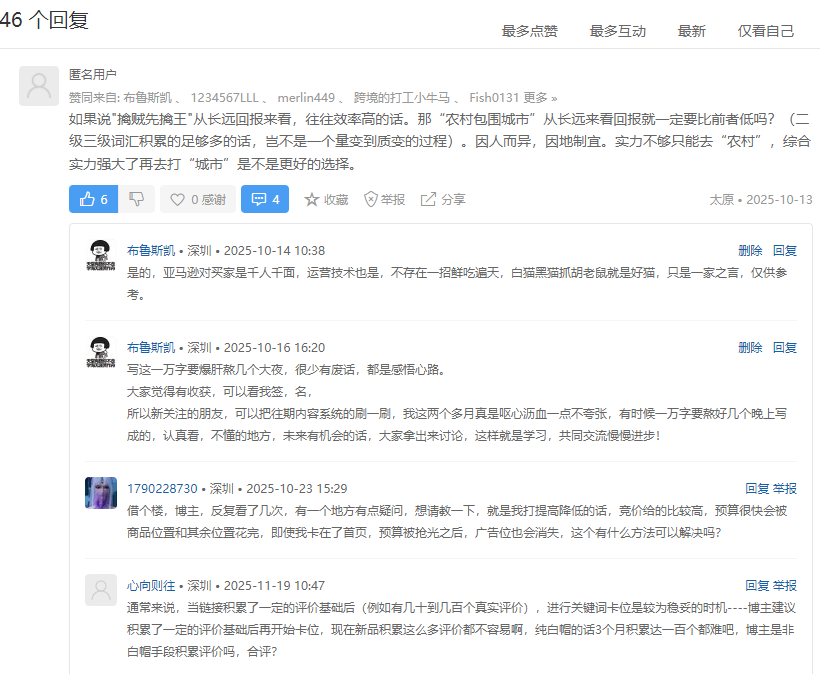Screen dimensions: 820x674
Task: Reply to 心向则往's comment
Action: click(757, 585)
